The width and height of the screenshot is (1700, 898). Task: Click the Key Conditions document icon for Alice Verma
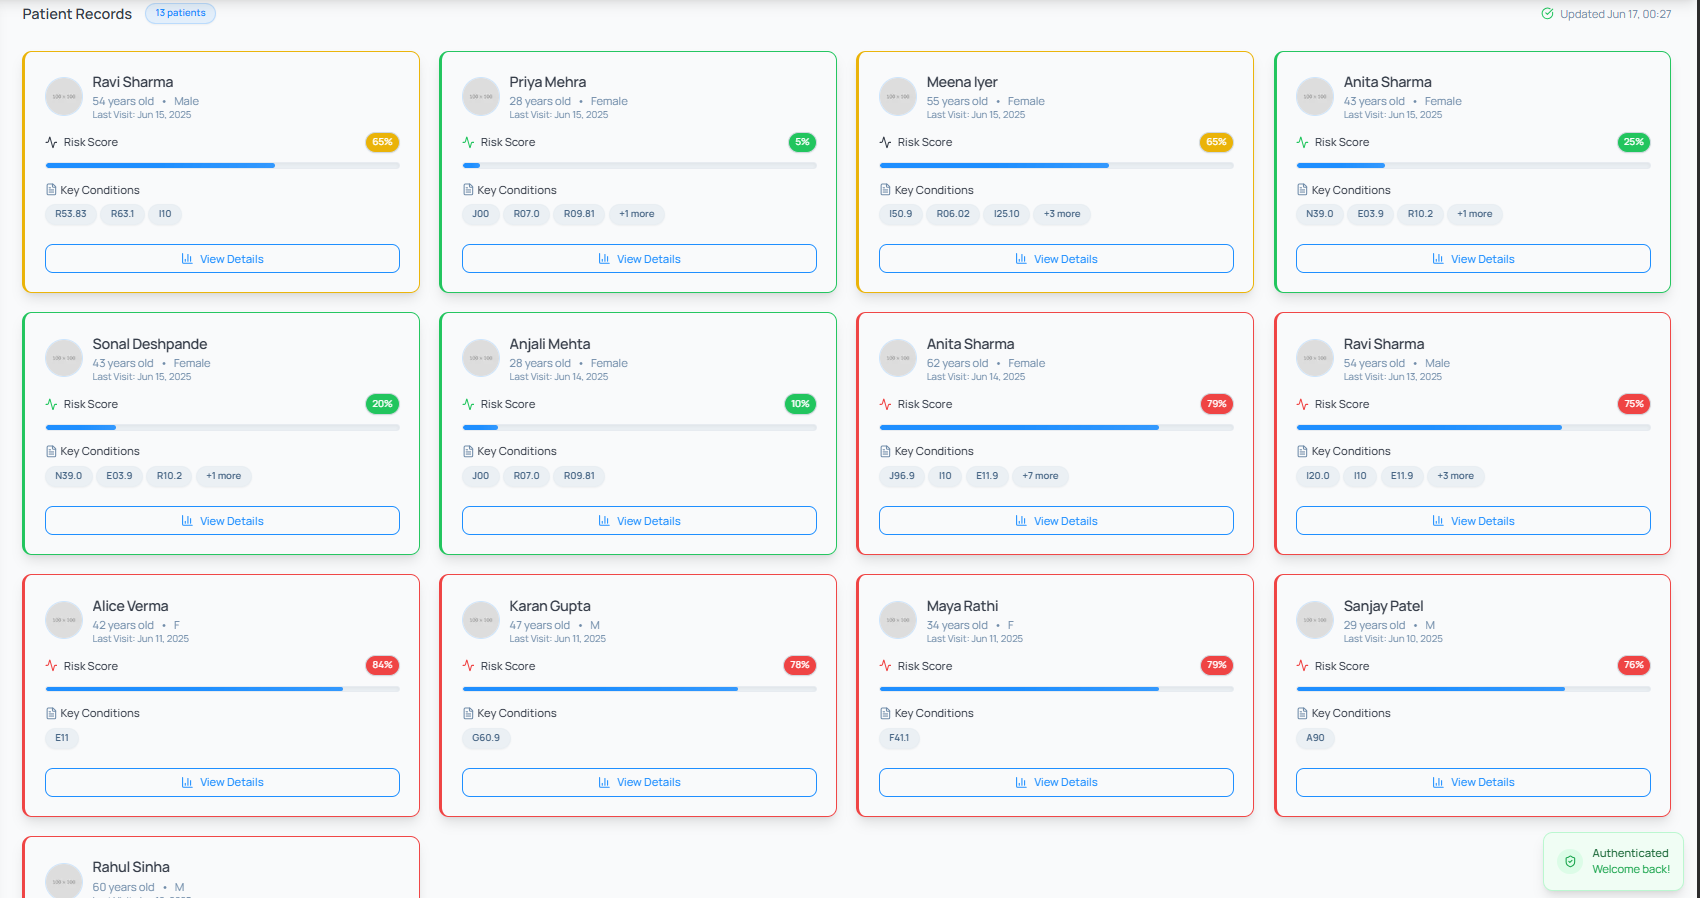[51, 713]
